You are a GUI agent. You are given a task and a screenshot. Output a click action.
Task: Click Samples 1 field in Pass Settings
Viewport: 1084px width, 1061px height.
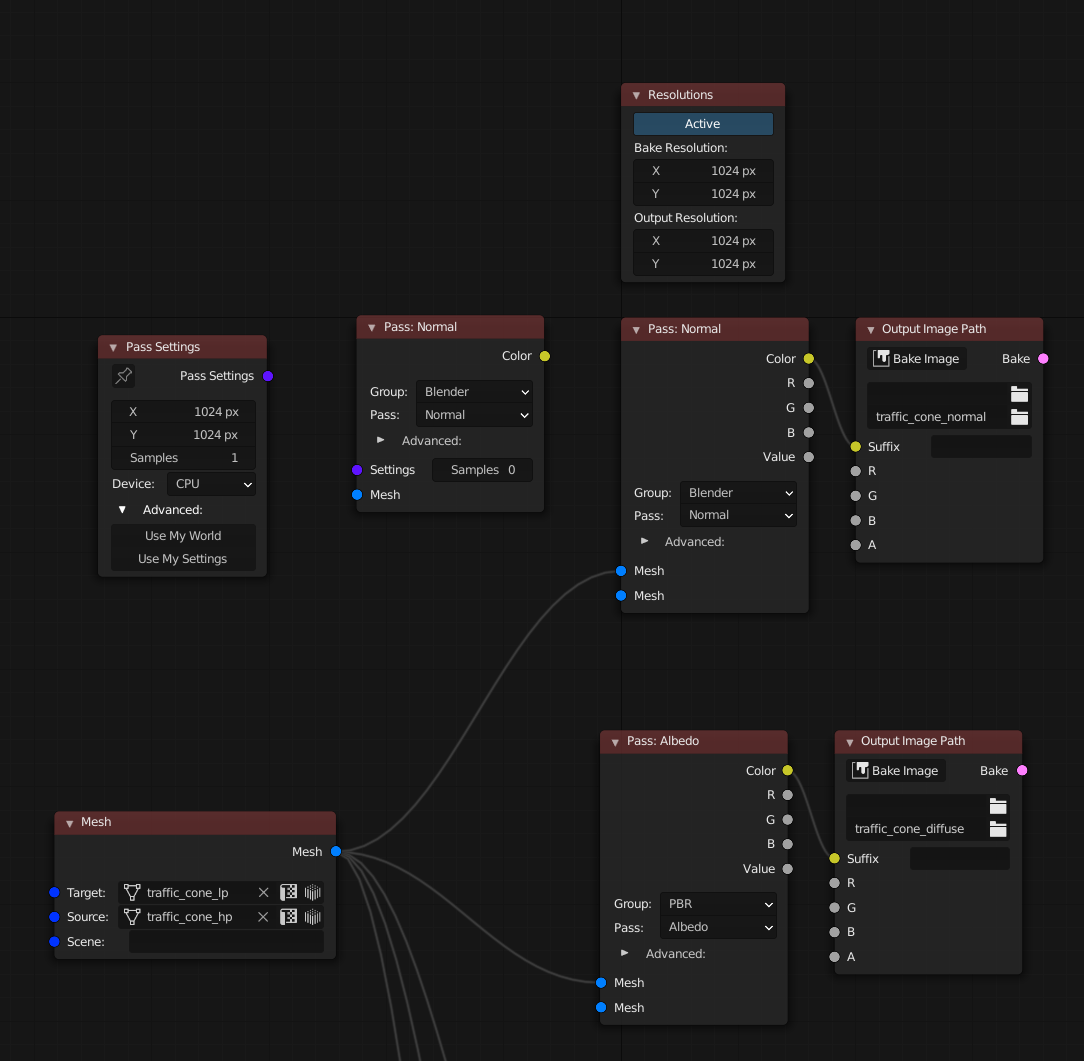(x=183, y=458)
